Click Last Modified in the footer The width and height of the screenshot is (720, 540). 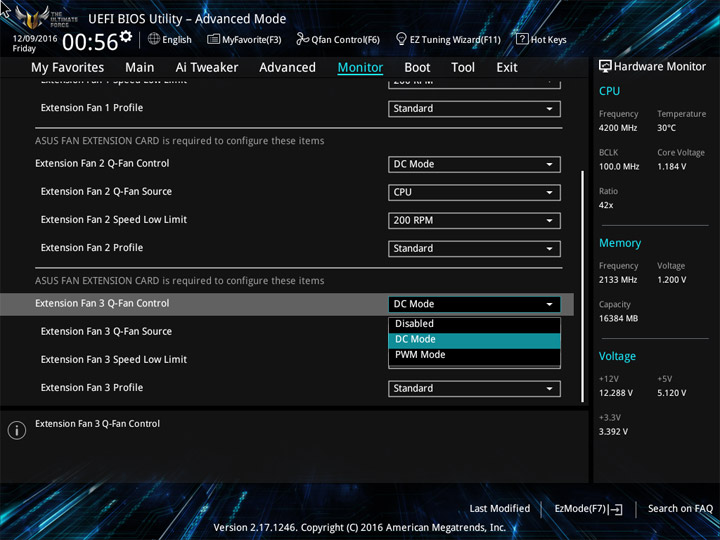tap(500, 508)
